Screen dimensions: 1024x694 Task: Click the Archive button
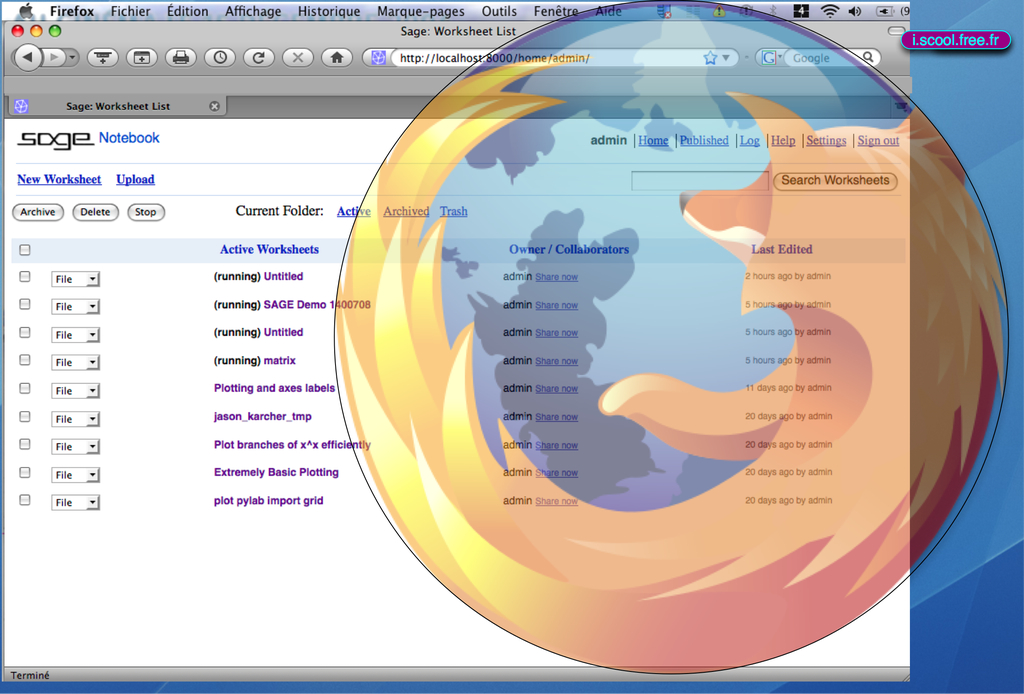(38, 212)
